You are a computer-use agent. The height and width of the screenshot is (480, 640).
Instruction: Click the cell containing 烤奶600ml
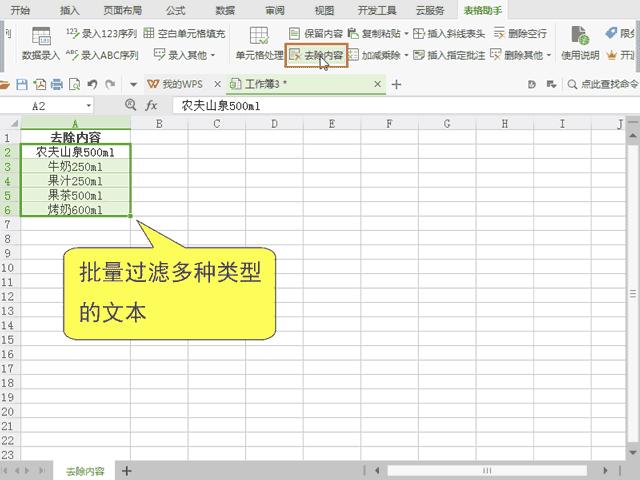click(76, 209)
